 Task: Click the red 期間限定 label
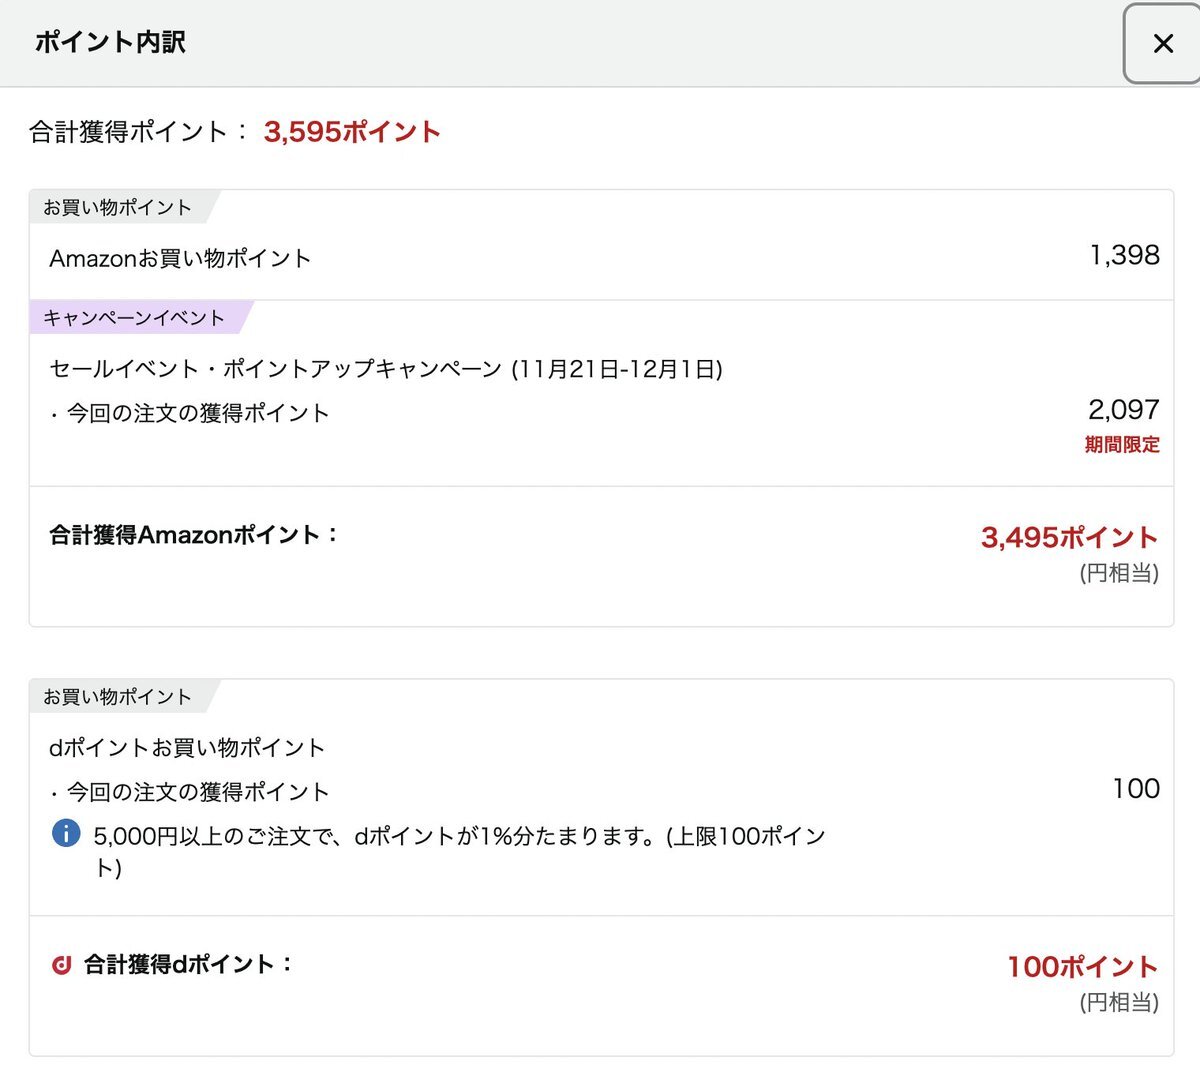(x=1122, y=445)
